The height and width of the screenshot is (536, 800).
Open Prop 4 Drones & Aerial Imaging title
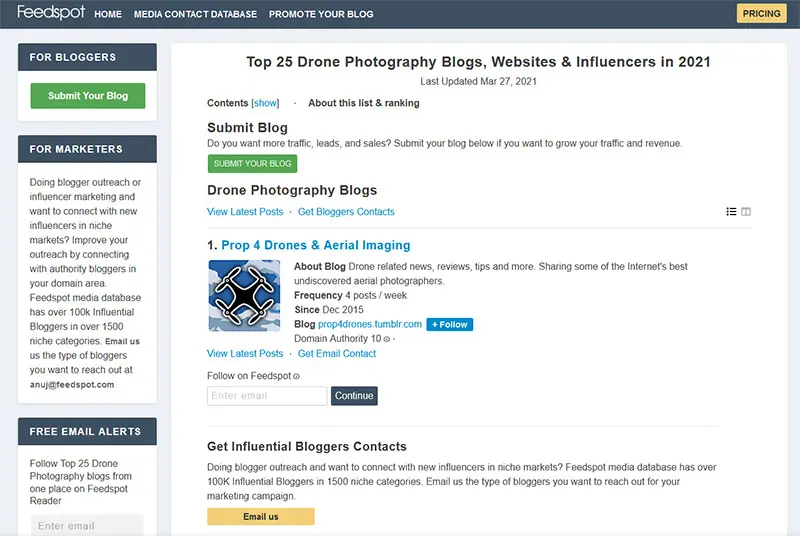tap(316, 245)
